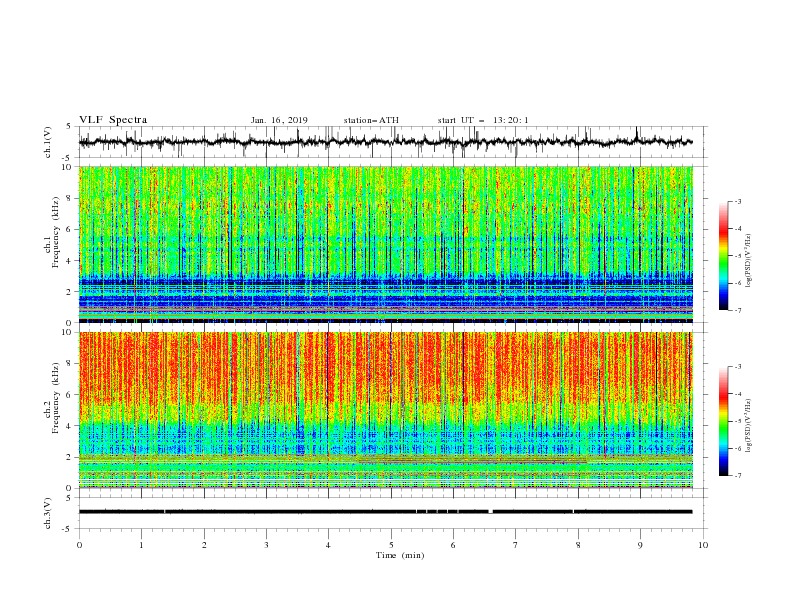Click the "6" kHz tick on ch.1 frequency axis
The image size is (792, 612).
click(x=70, y=230)
